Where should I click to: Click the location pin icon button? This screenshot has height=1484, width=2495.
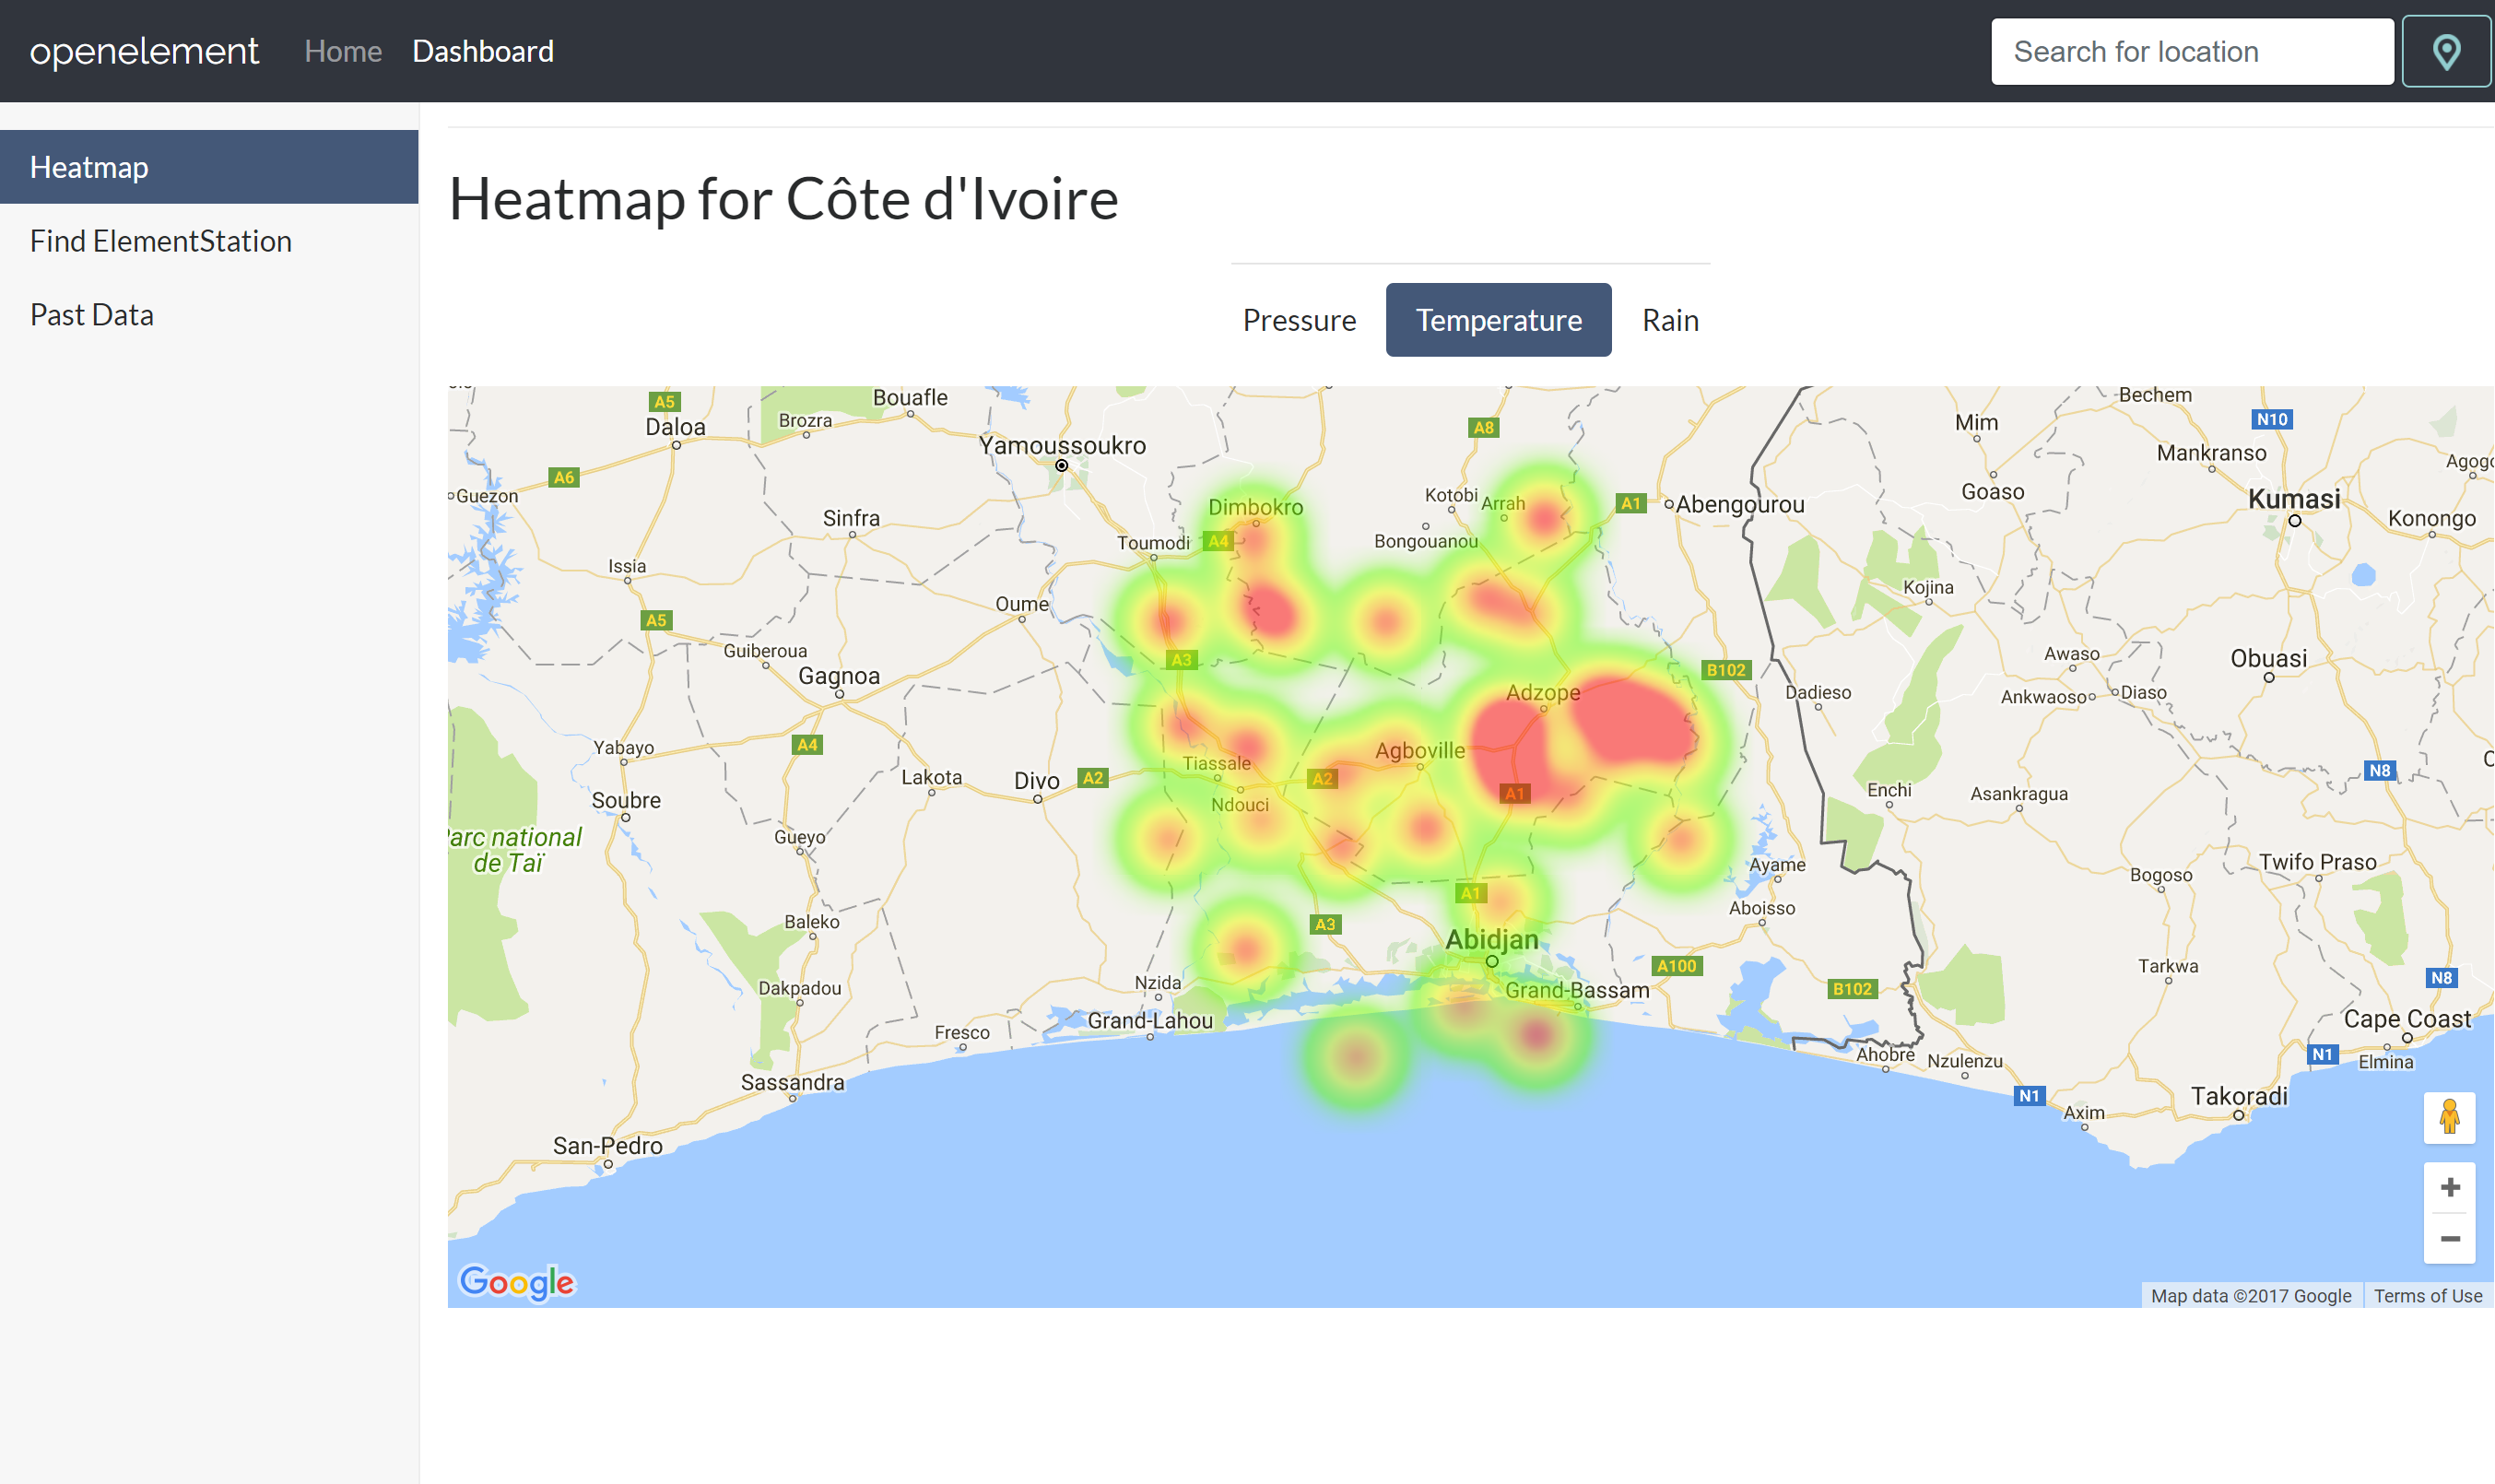coord(2445,52)
